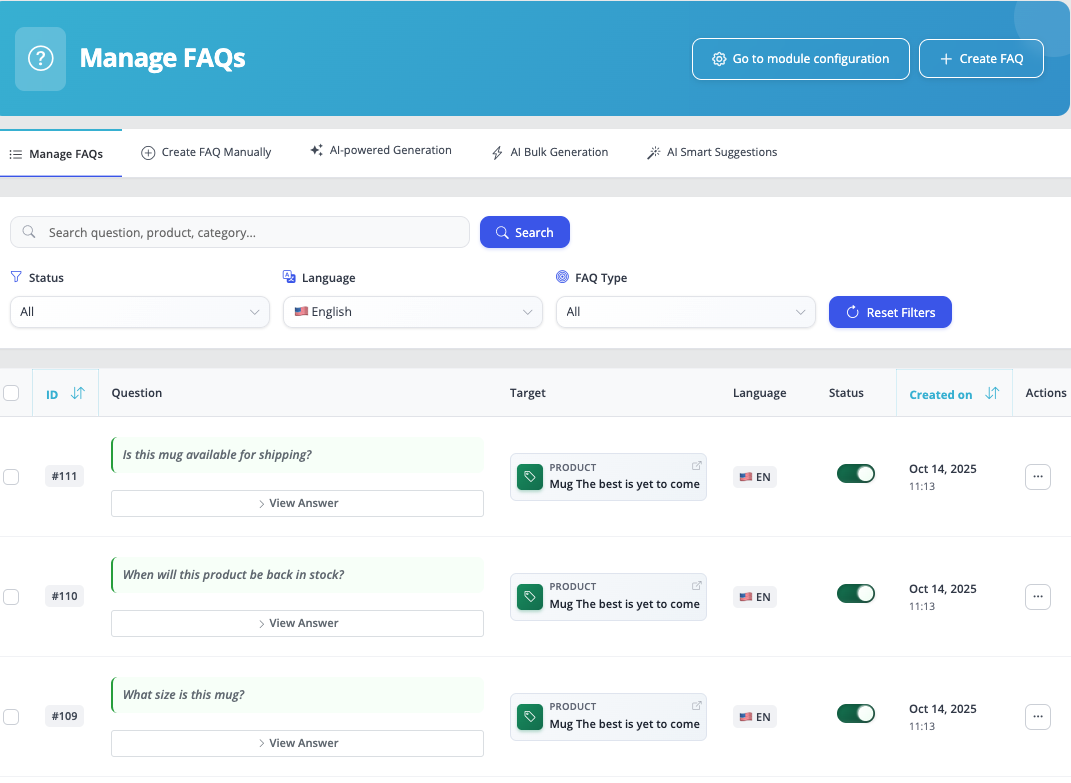Screen dimensions: 1071x783
Task: Open the actions ellipsis menu for FAQ #109
Action: tap(1037, 717)
